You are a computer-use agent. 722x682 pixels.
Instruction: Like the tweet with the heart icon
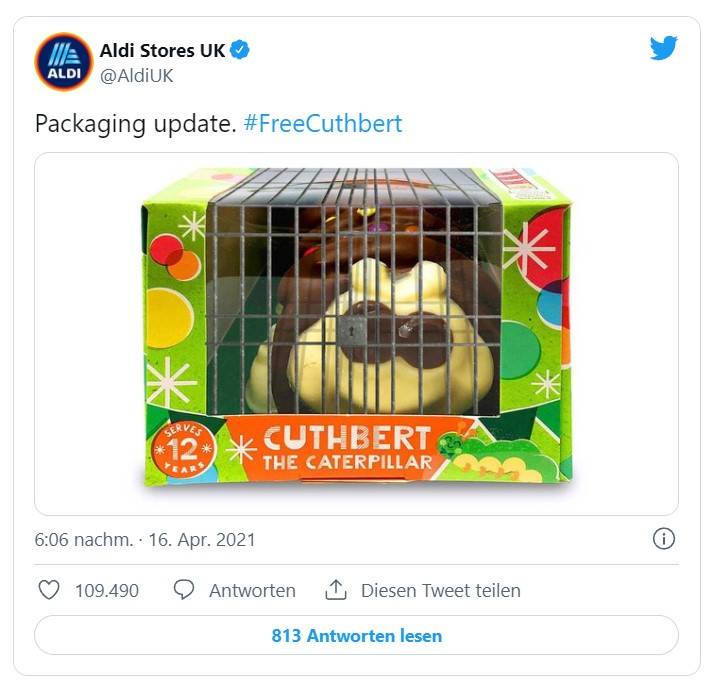pyautogui.click(x=49, y=590)
